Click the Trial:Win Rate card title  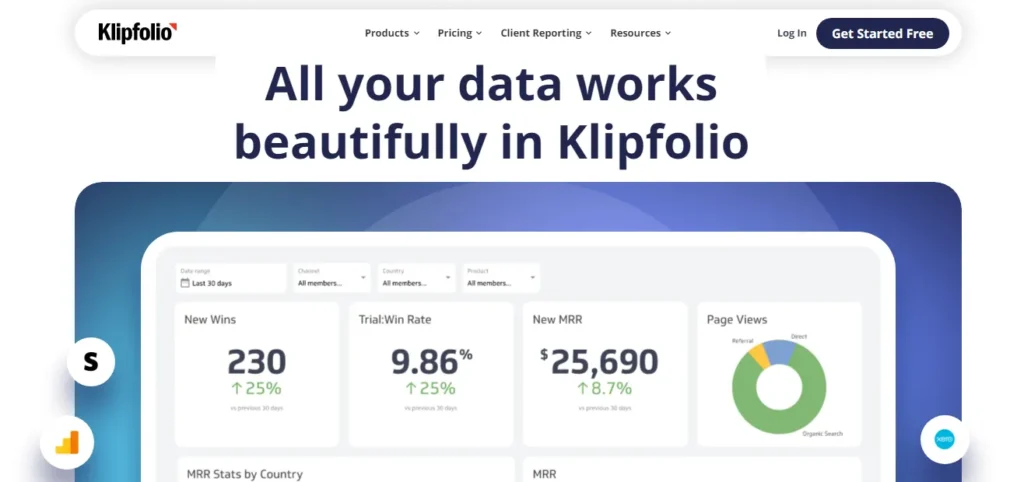[x=394, y=320]
